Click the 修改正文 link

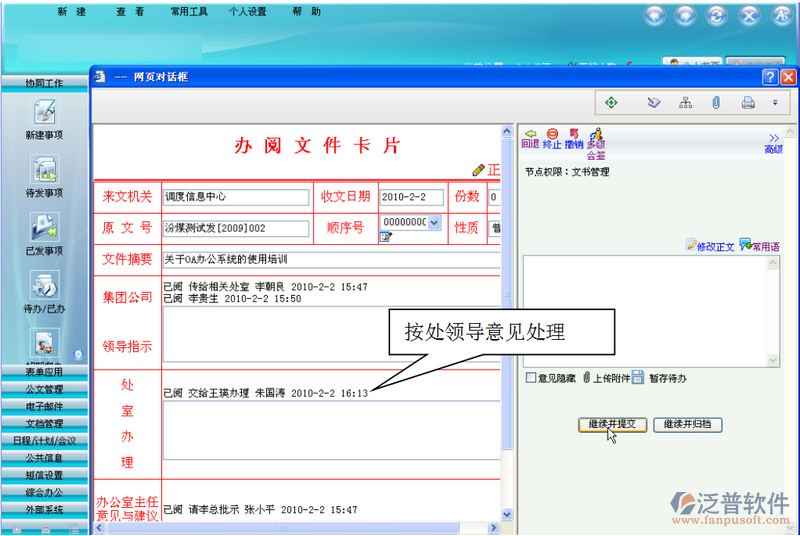tap(710, 246)
